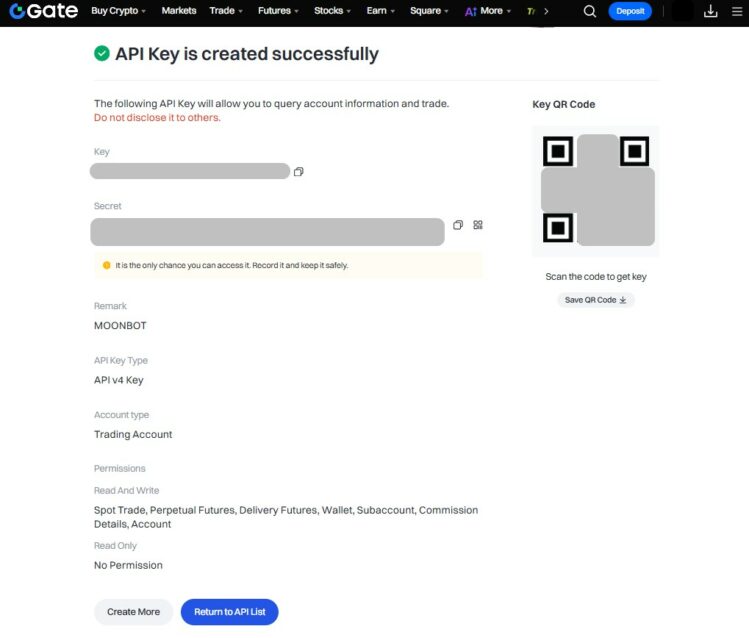Show QR code icon beside Secret
This screenshot has height=638, width=749.
pyautogui.click(x=478, y=225)
